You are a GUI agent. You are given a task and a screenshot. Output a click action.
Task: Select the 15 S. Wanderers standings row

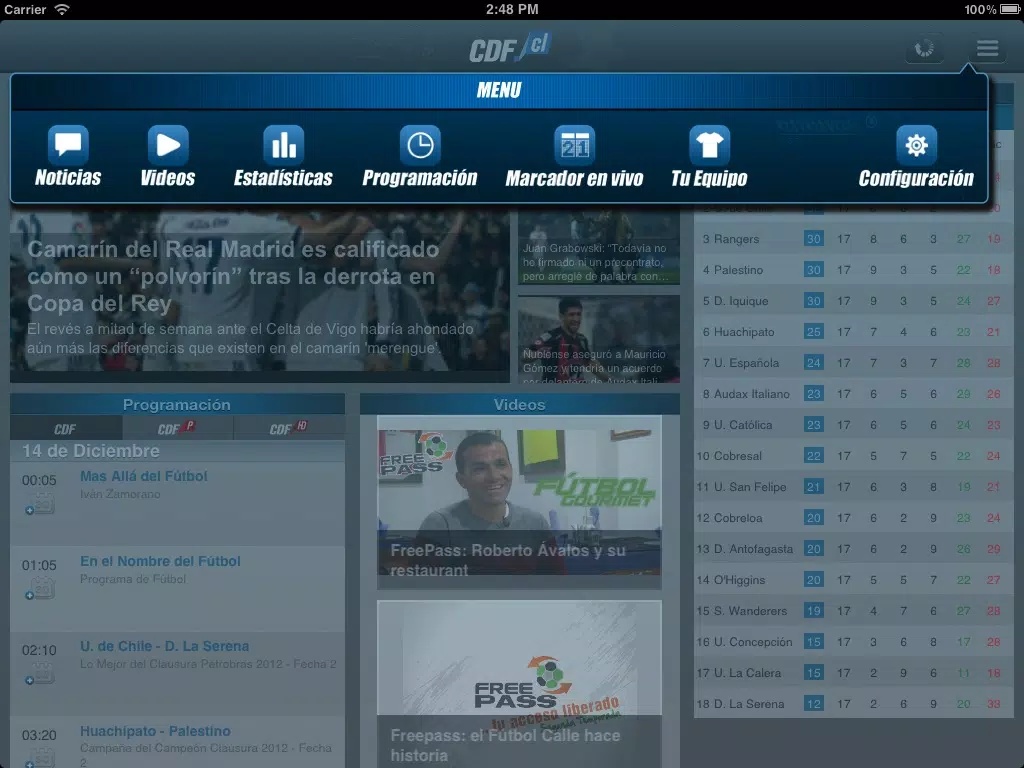pos(854,611)
